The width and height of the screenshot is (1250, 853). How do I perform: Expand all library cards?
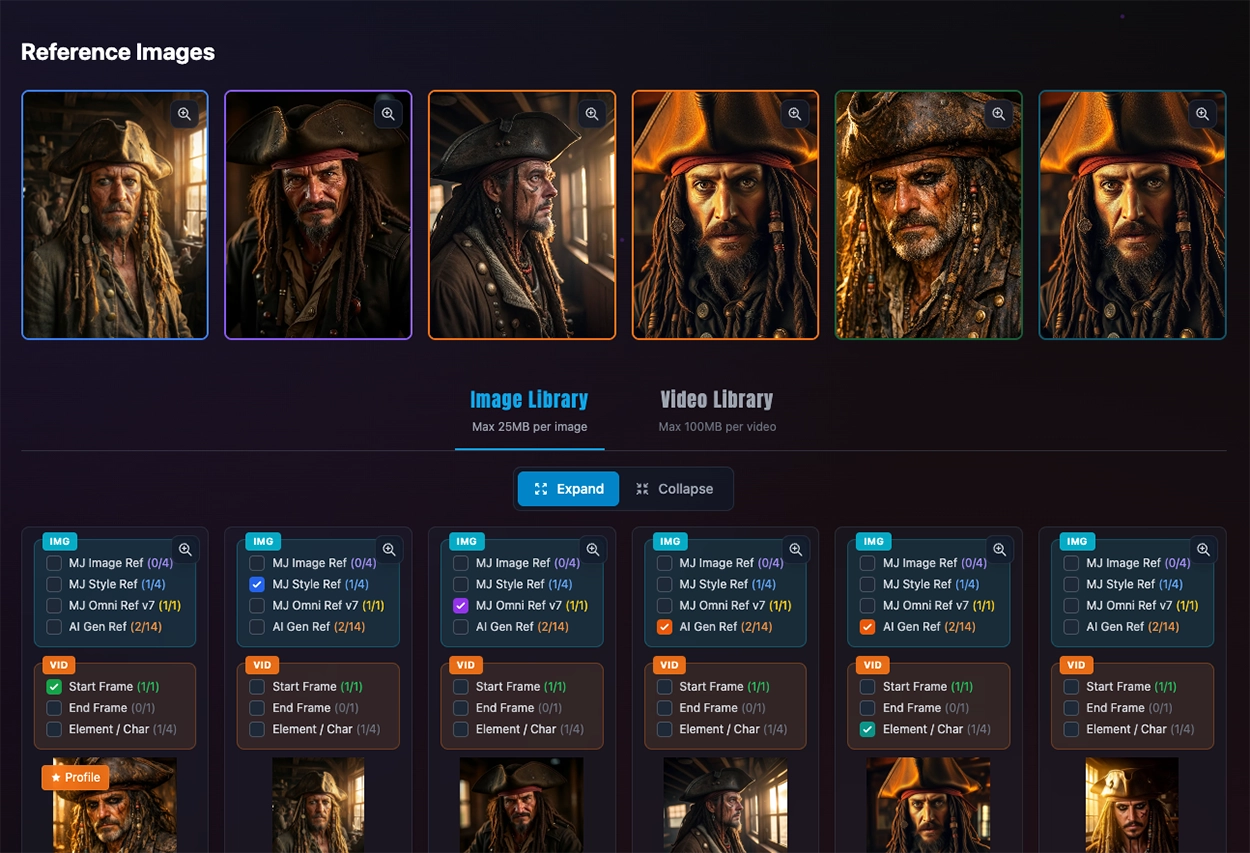[569, 489]
